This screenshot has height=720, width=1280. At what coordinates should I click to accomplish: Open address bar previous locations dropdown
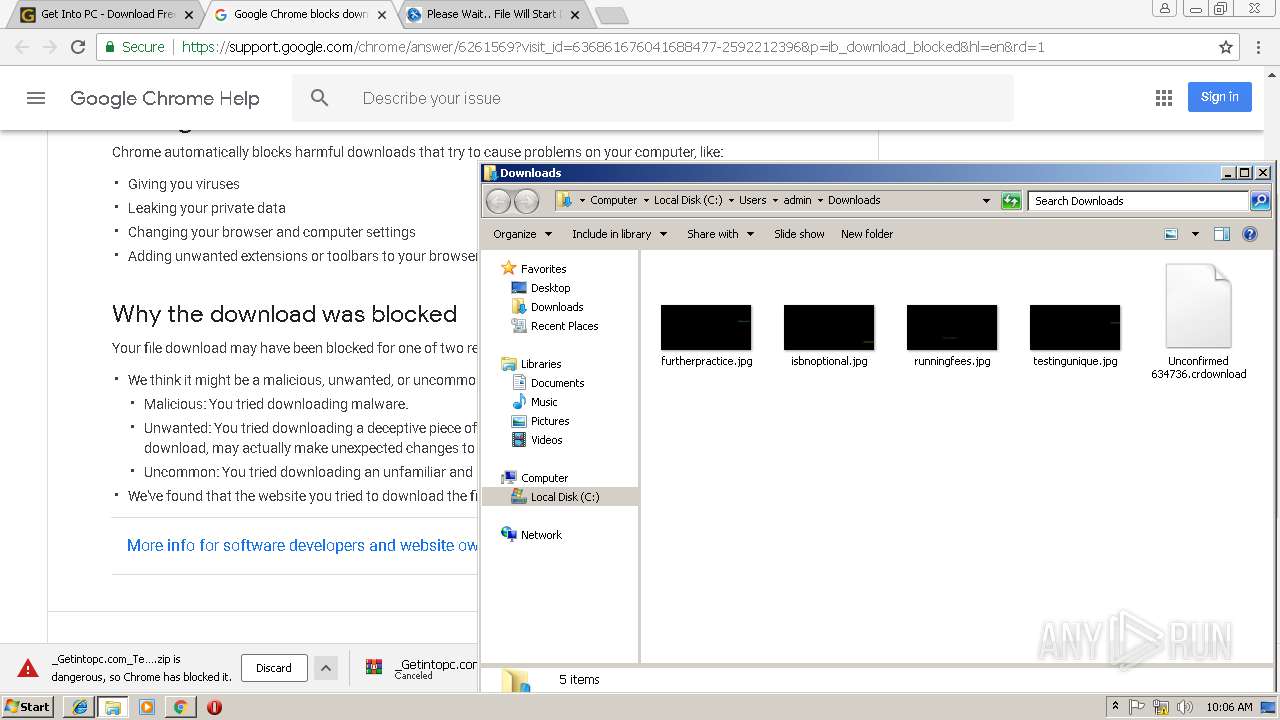click(x=986, y=201)
